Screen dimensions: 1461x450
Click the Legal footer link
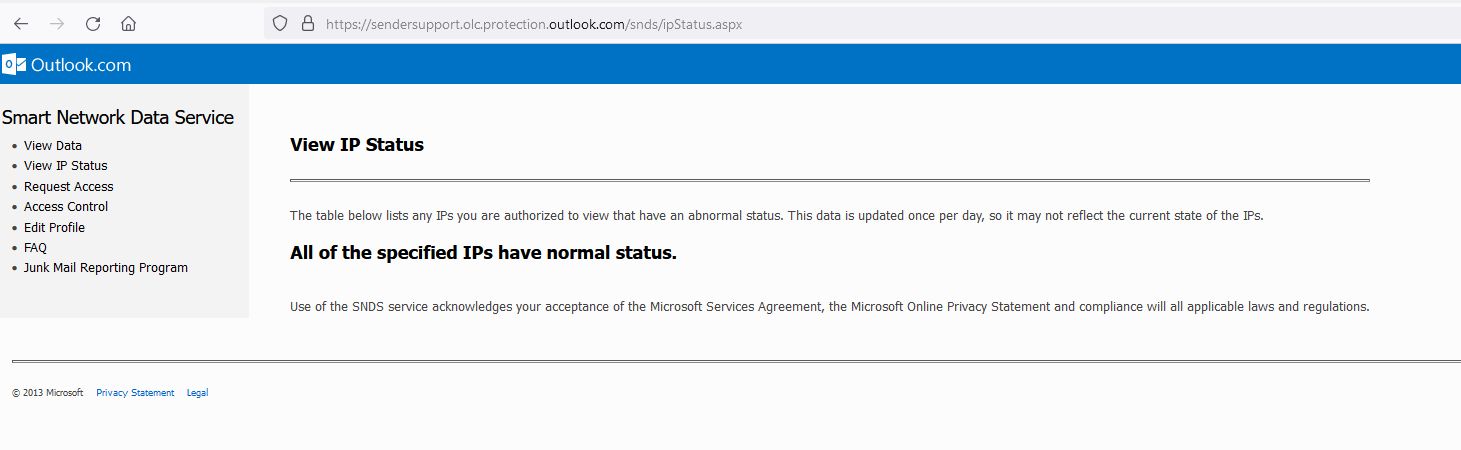197,393
